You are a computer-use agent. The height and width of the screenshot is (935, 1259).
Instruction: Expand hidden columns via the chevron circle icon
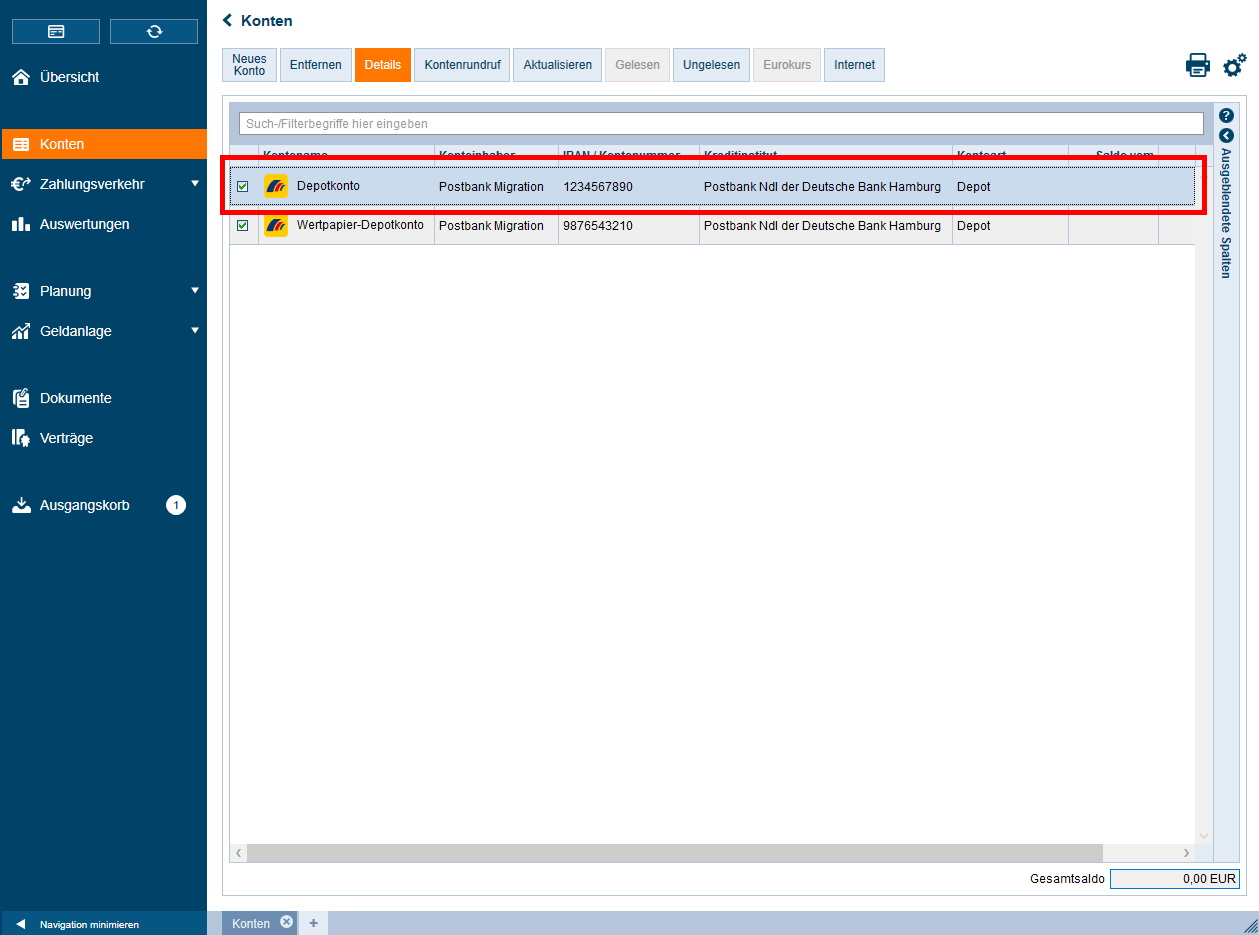[1227, 135]
